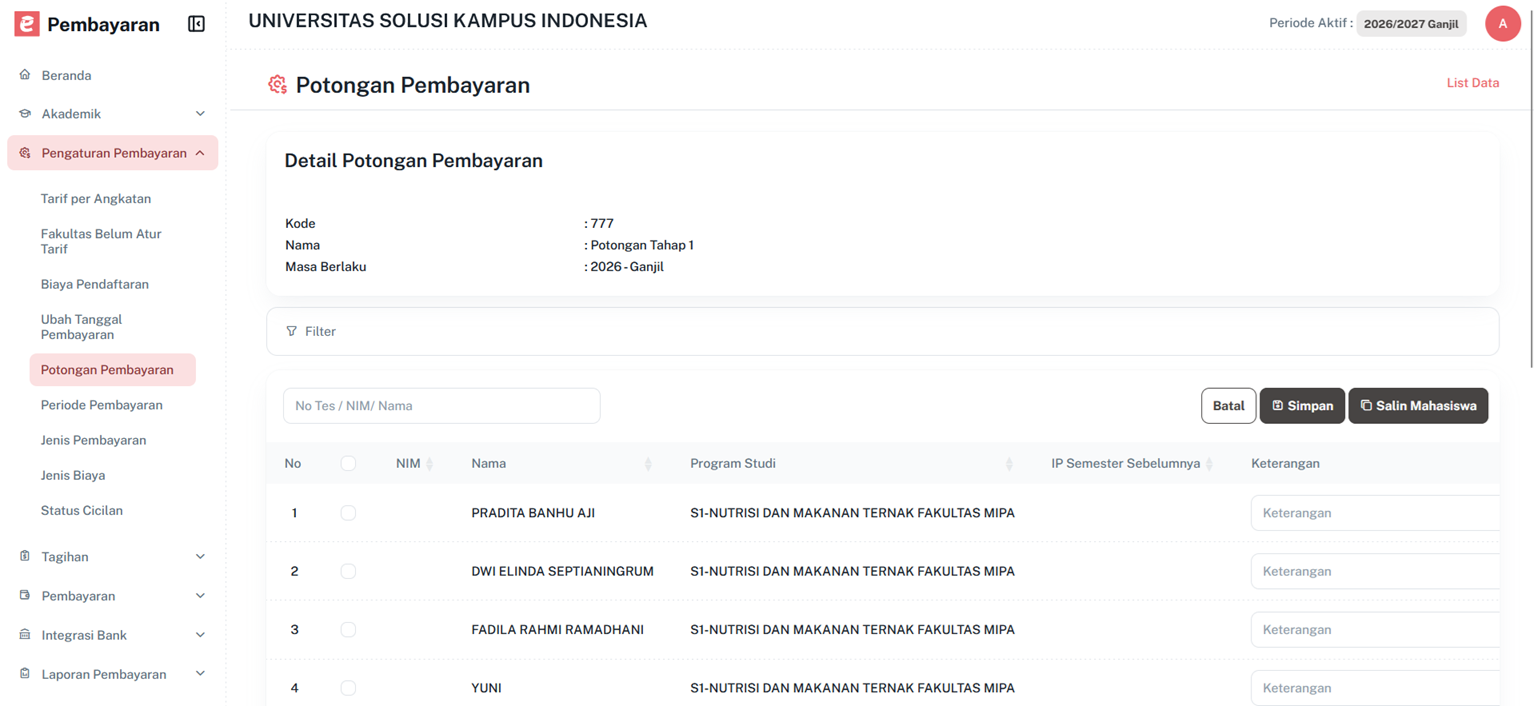
Task: Collapse the Pengaturan Pembayaran chevron
Action: (x=200, y=153)
